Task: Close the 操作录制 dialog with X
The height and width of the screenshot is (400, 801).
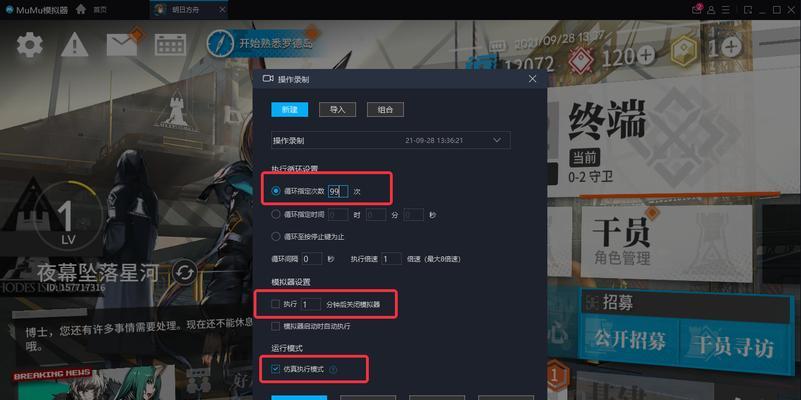Action: point(532,79)
